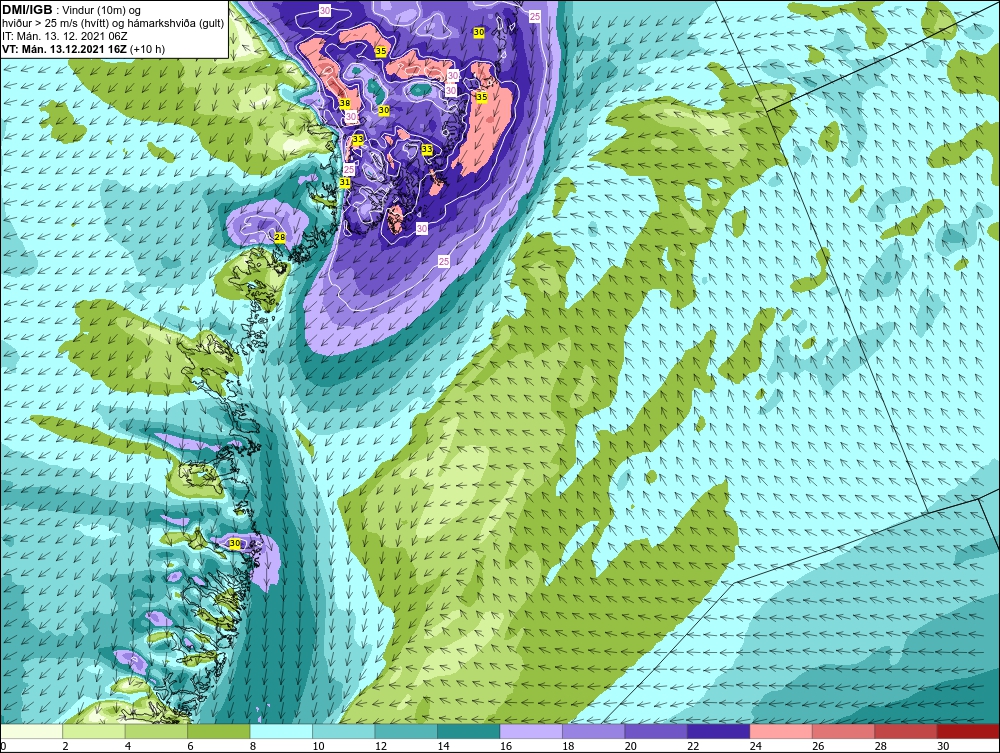1000x753 pixels.
Task: Click the purple 18–20 m/s legend swatch
Action: pyautogui.click(x=594, y=731)
